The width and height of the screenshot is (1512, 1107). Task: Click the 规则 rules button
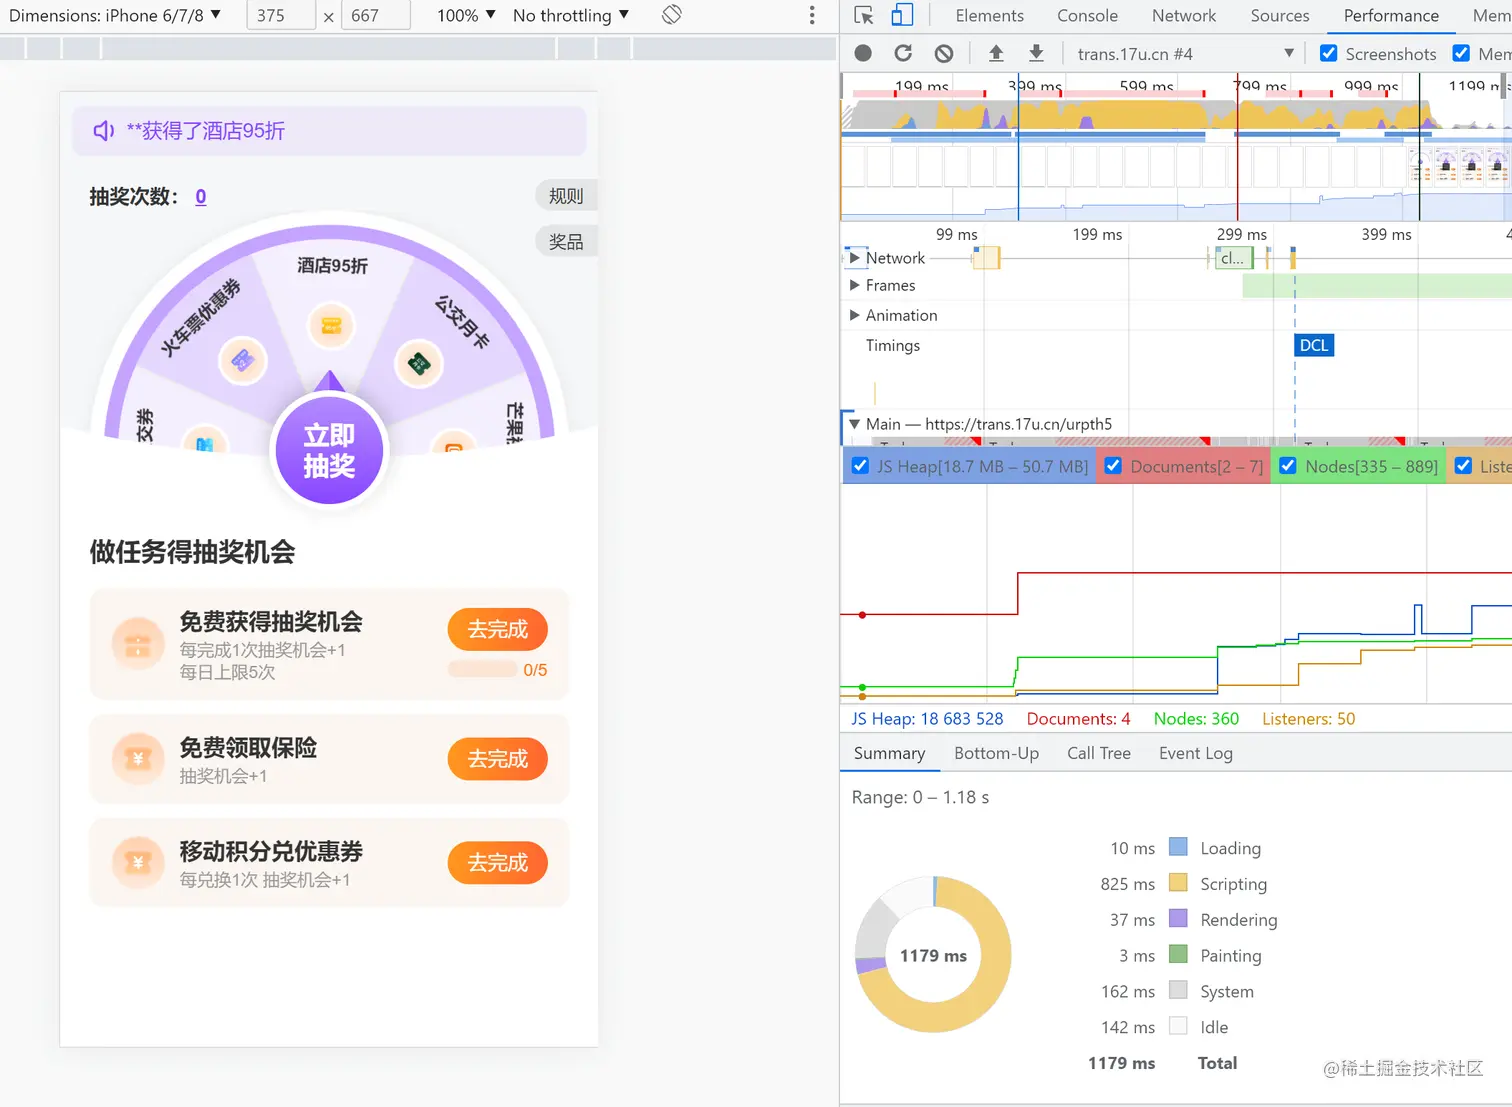tap(566, 196)
